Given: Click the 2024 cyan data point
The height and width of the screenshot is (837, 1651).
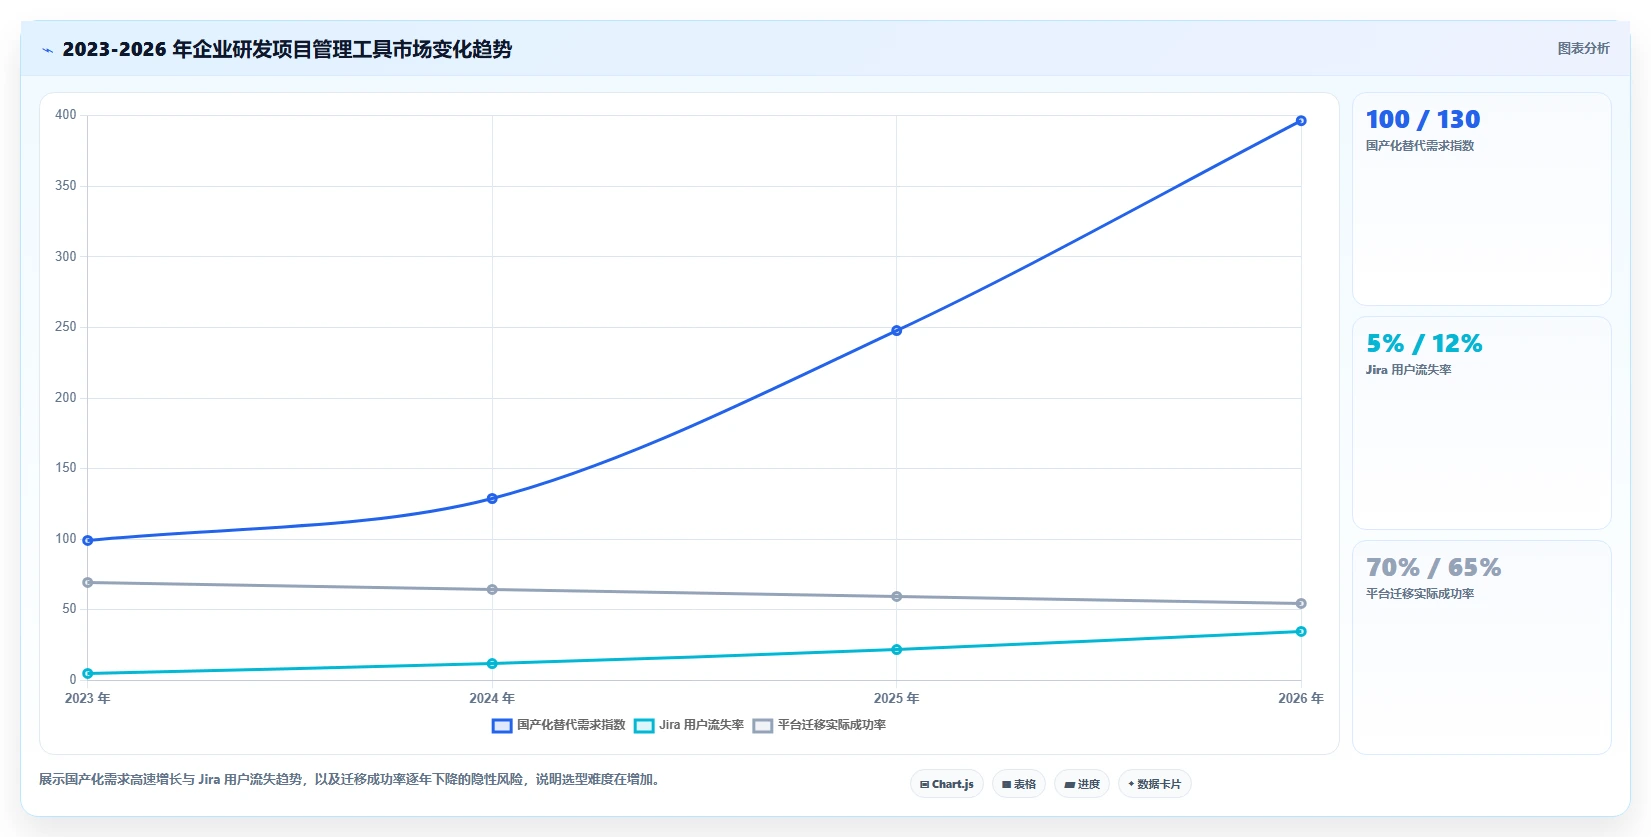Looking at the screenshot, I should 492,663.
